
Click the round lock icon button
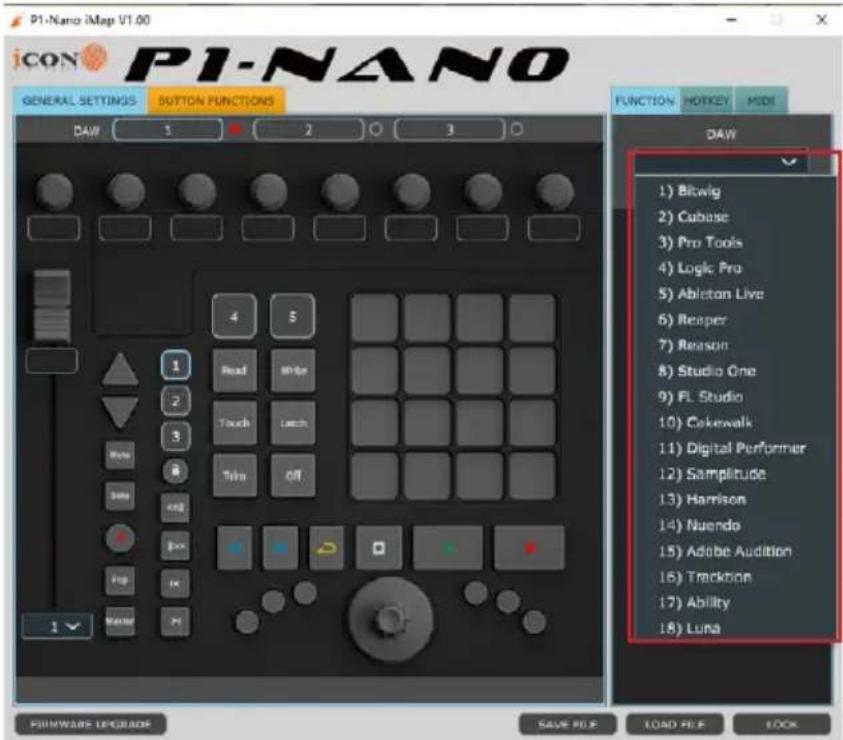point(175,471)
